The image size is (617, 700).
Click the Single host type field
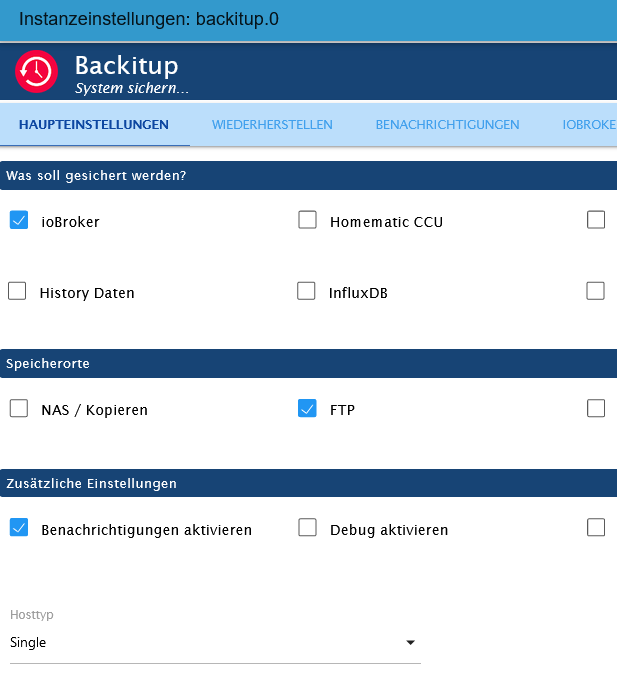pos(200,643)
